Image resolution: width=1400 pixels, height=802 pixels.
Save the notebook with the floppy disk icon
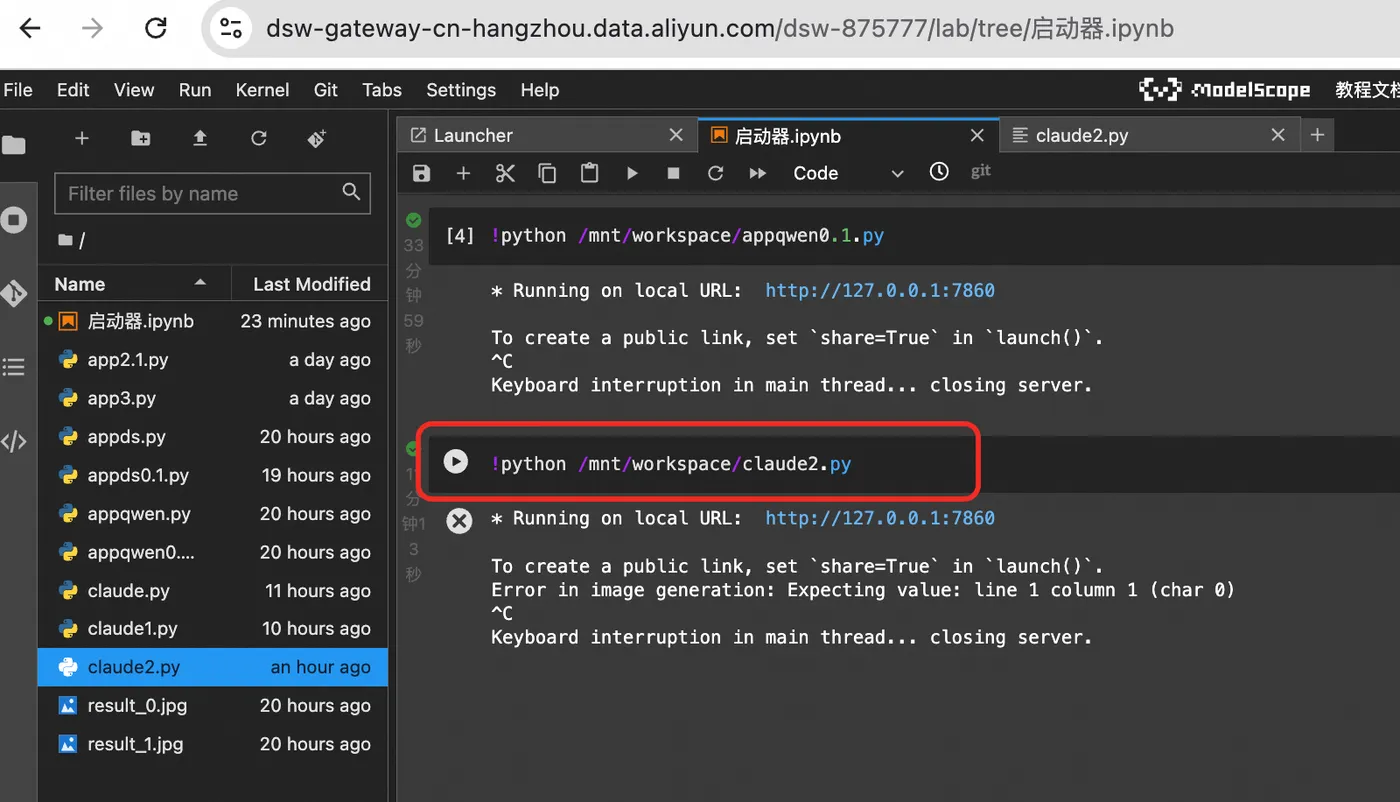pos(421,173)
